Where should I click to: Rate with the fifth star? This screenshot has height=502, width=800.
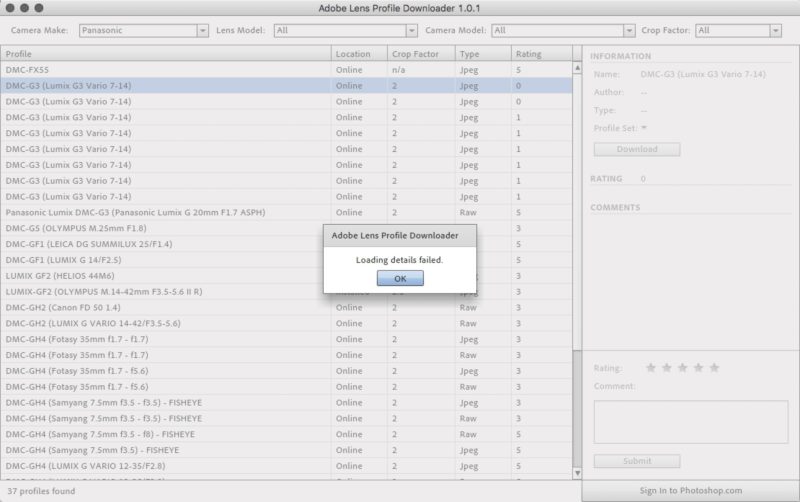click(x=714, y=367)
